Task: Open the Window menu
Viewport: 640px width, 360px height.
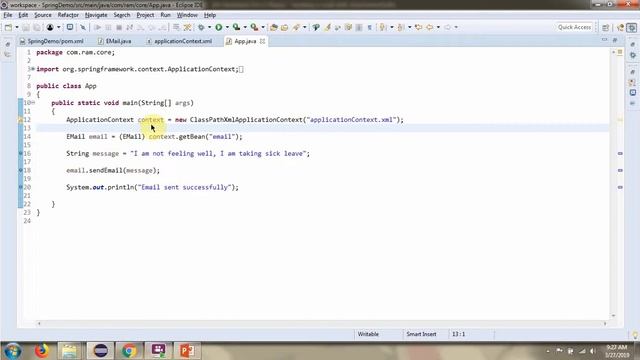Action: point(187,15)
